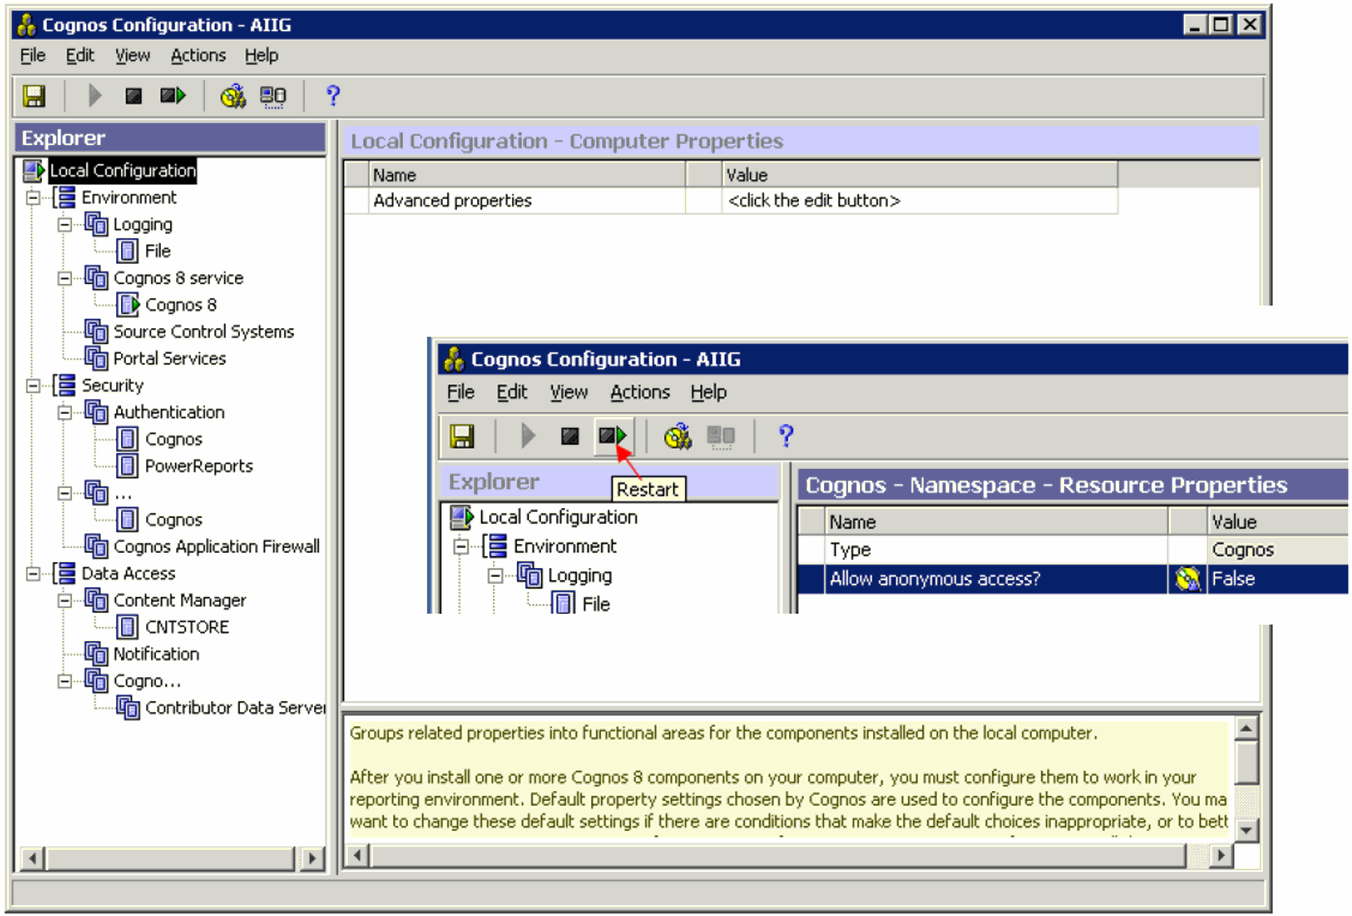This screenshot has height=916, width=1352.
Task: Collapse Environment in the inset window's Explorer
Action: click(x=461, y=547)
